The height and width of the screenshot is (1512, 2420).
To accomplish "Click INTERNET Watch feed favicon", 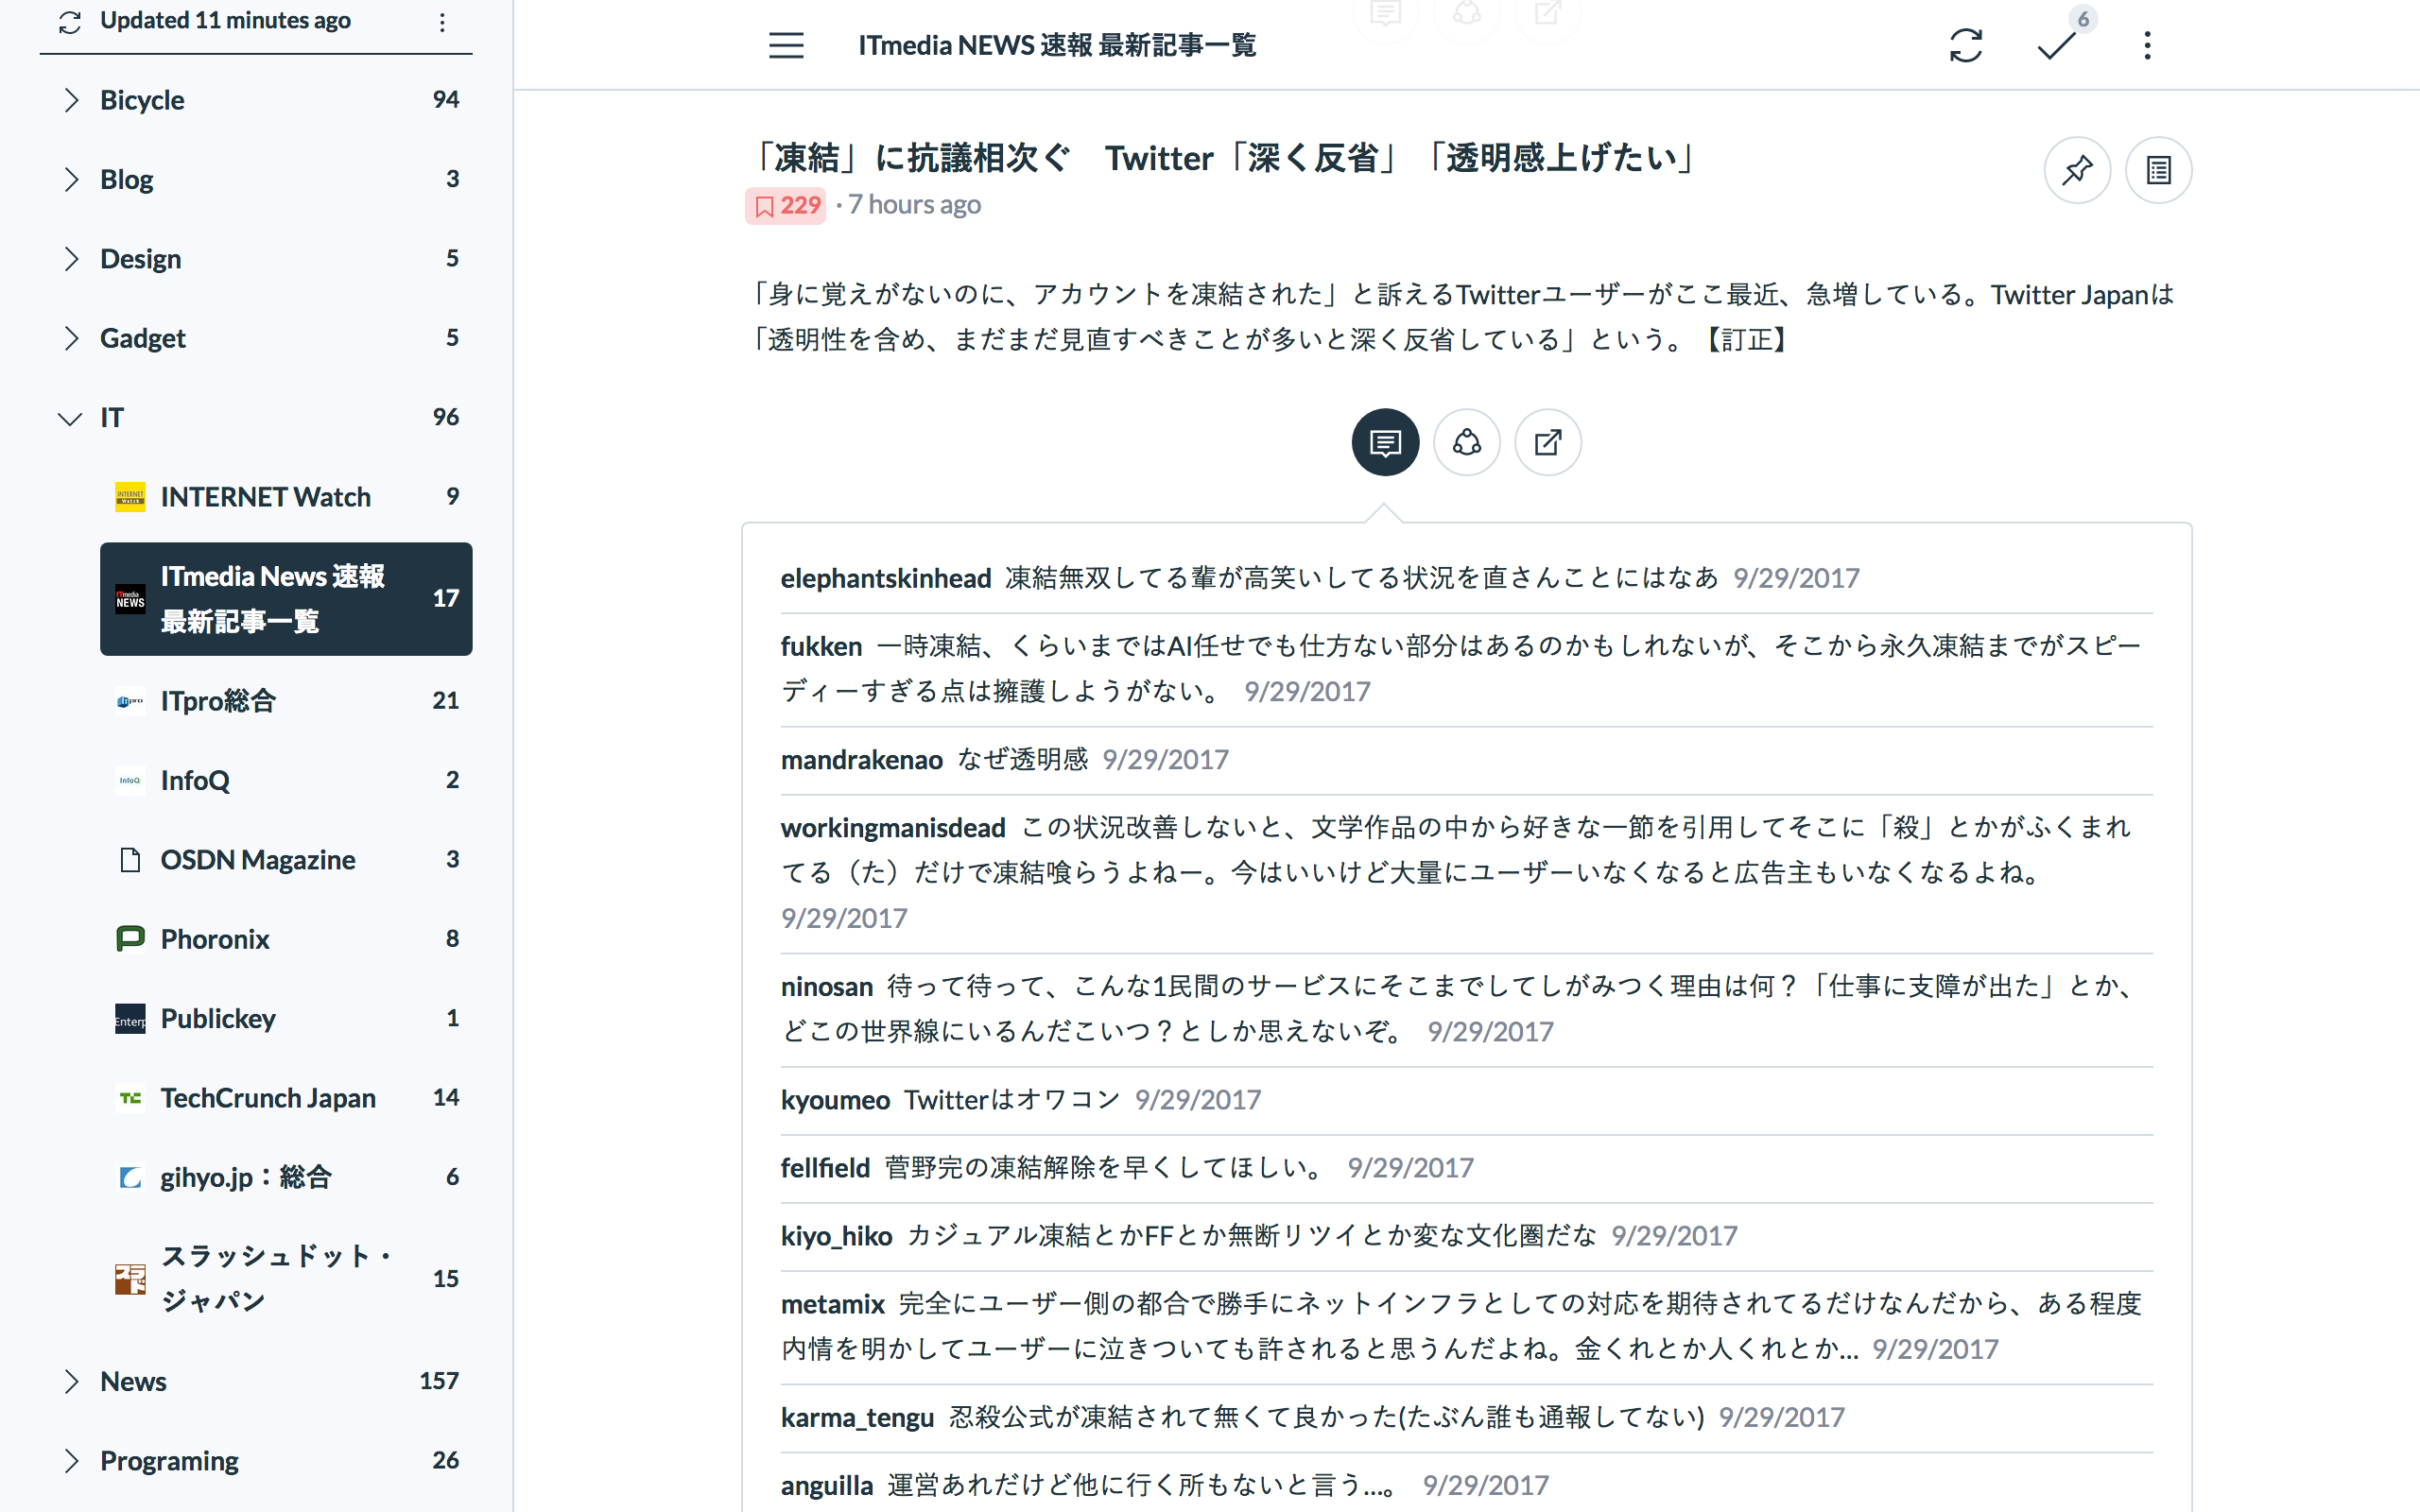I will click(x=130, y=497).
